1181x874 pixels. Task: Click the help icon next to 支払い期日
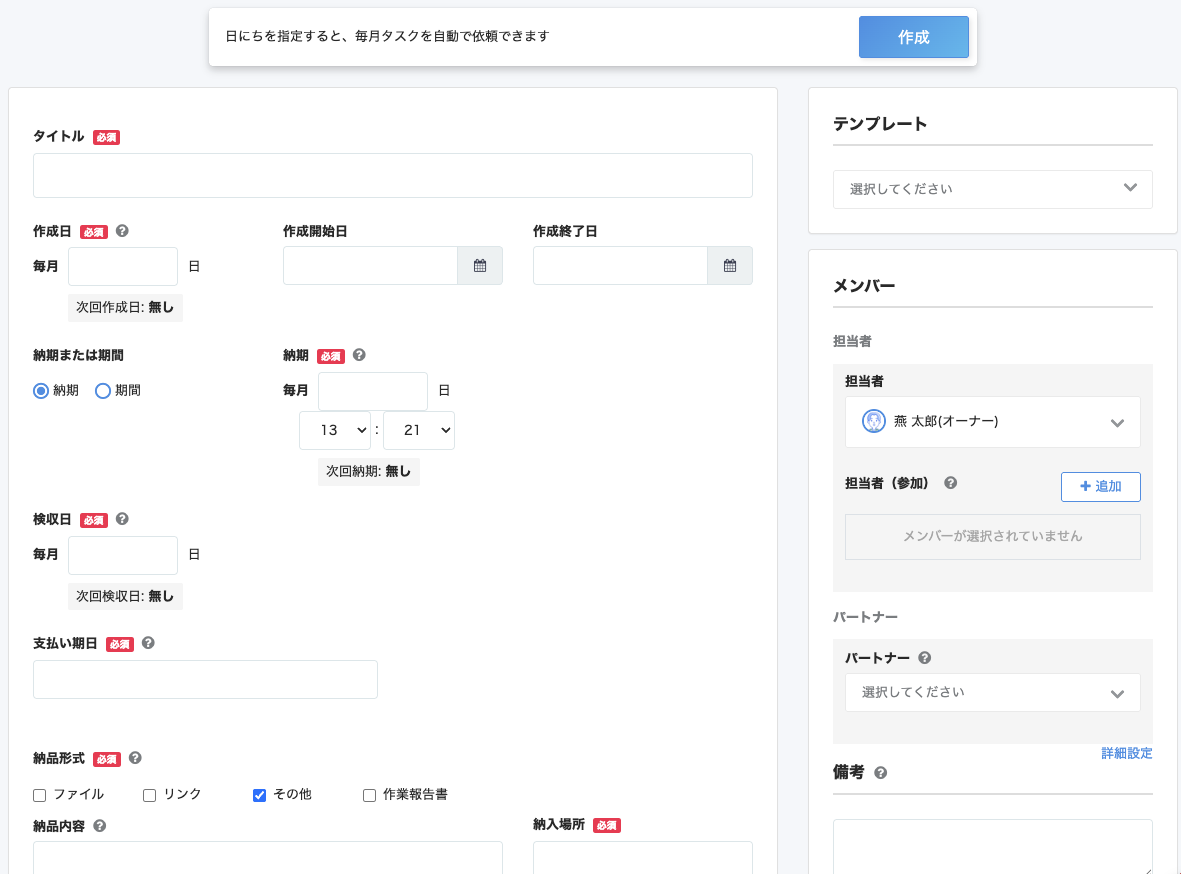pos(148,644)
